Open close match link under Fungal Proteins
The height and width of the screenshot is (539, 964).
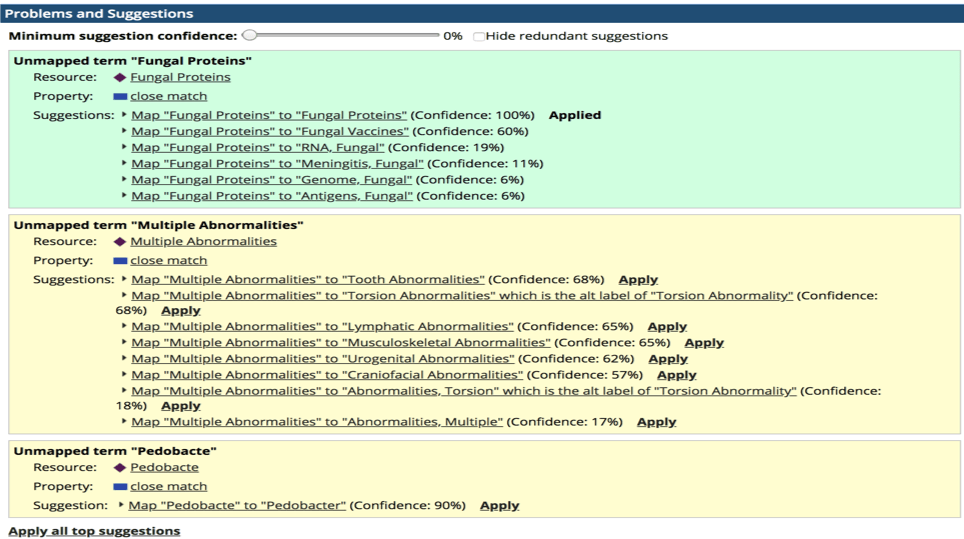[x=168, y=96]
